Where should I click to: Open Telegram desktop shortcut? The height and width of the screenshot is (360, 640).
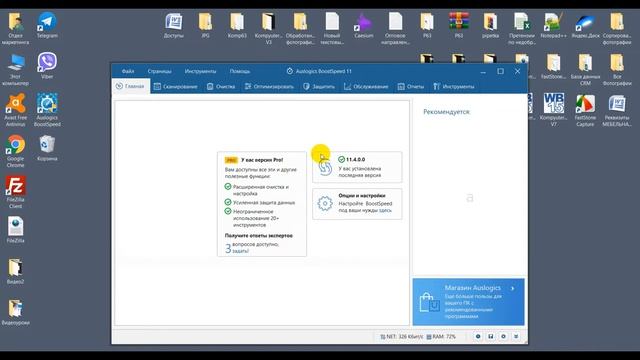coord(47,24)
